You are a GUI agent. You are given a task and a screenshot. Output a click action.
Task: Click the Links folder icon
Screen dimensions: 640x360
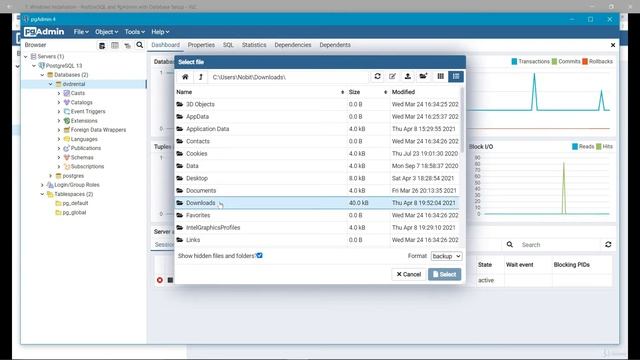[x=180, y=240]
